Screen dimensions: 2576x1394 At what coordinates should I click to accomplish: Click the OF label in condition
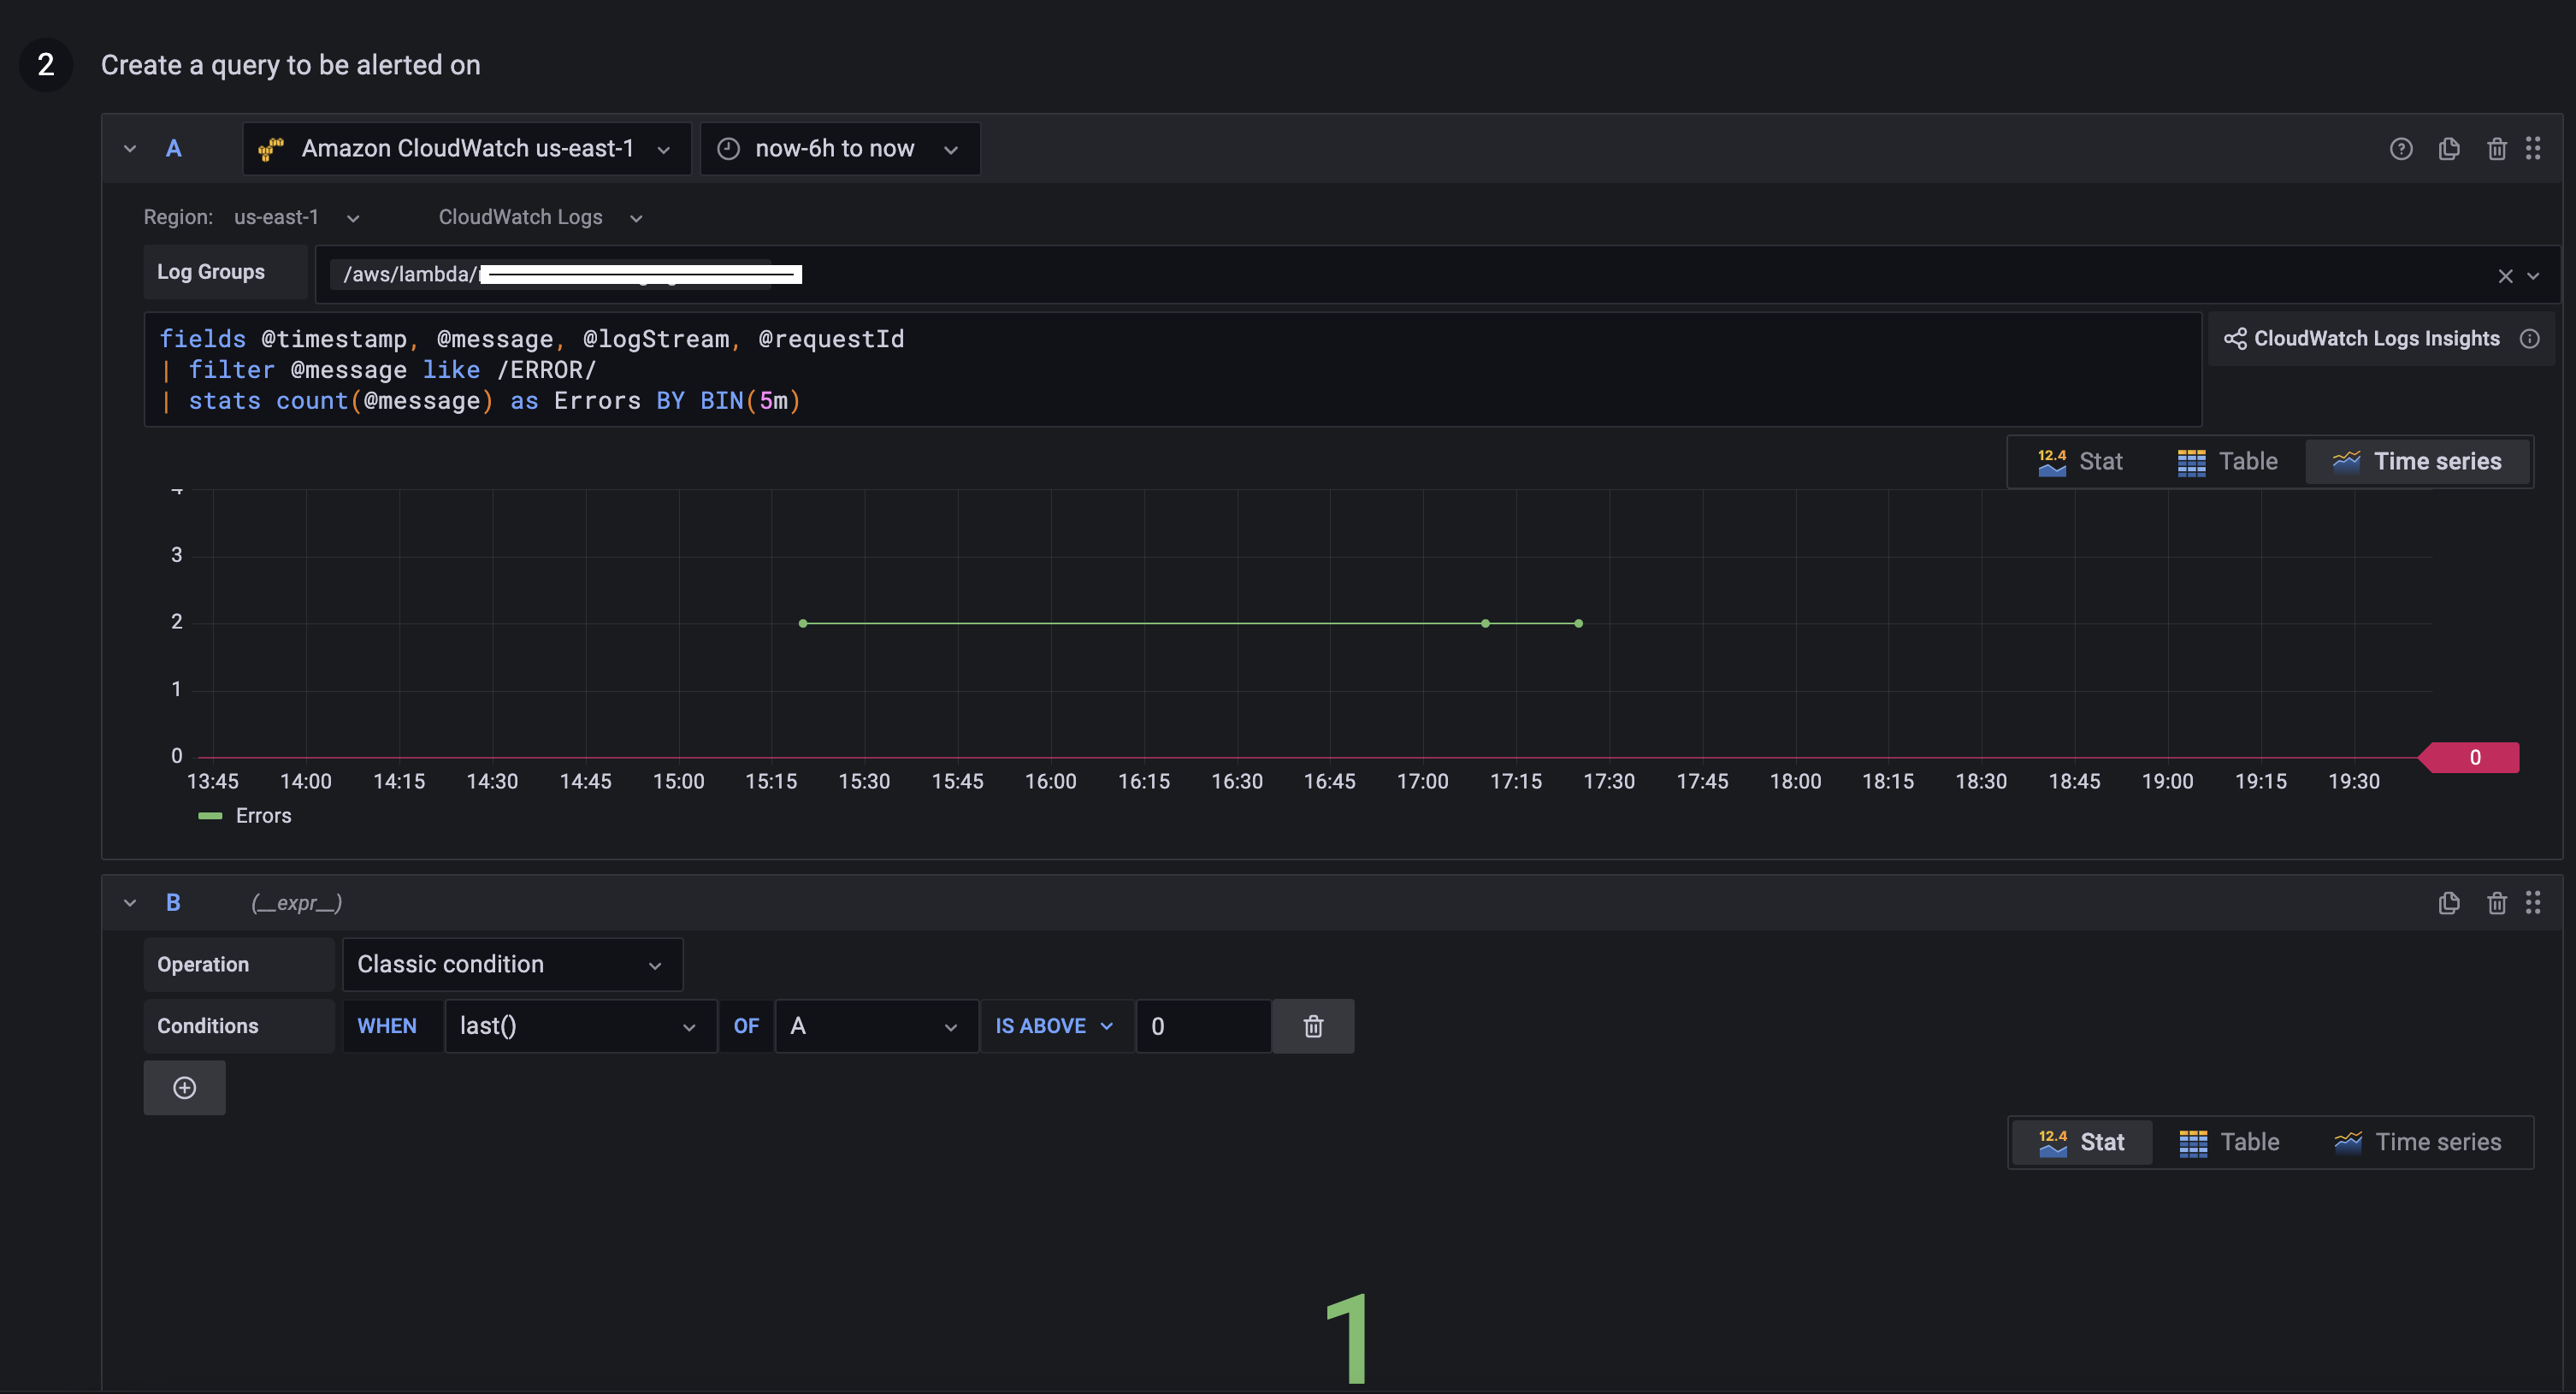pos(746,1026)
